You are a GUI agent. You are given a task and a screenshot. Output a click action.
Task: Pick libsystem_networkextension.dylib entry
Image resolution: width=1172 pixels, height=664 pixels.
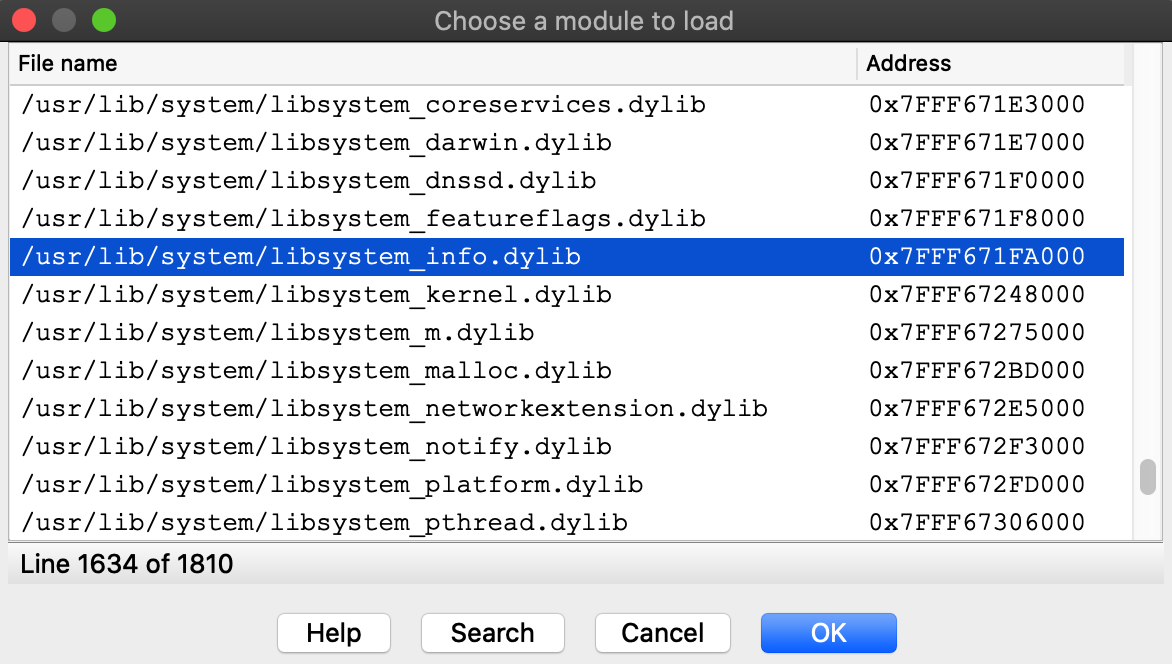[394, 409]
